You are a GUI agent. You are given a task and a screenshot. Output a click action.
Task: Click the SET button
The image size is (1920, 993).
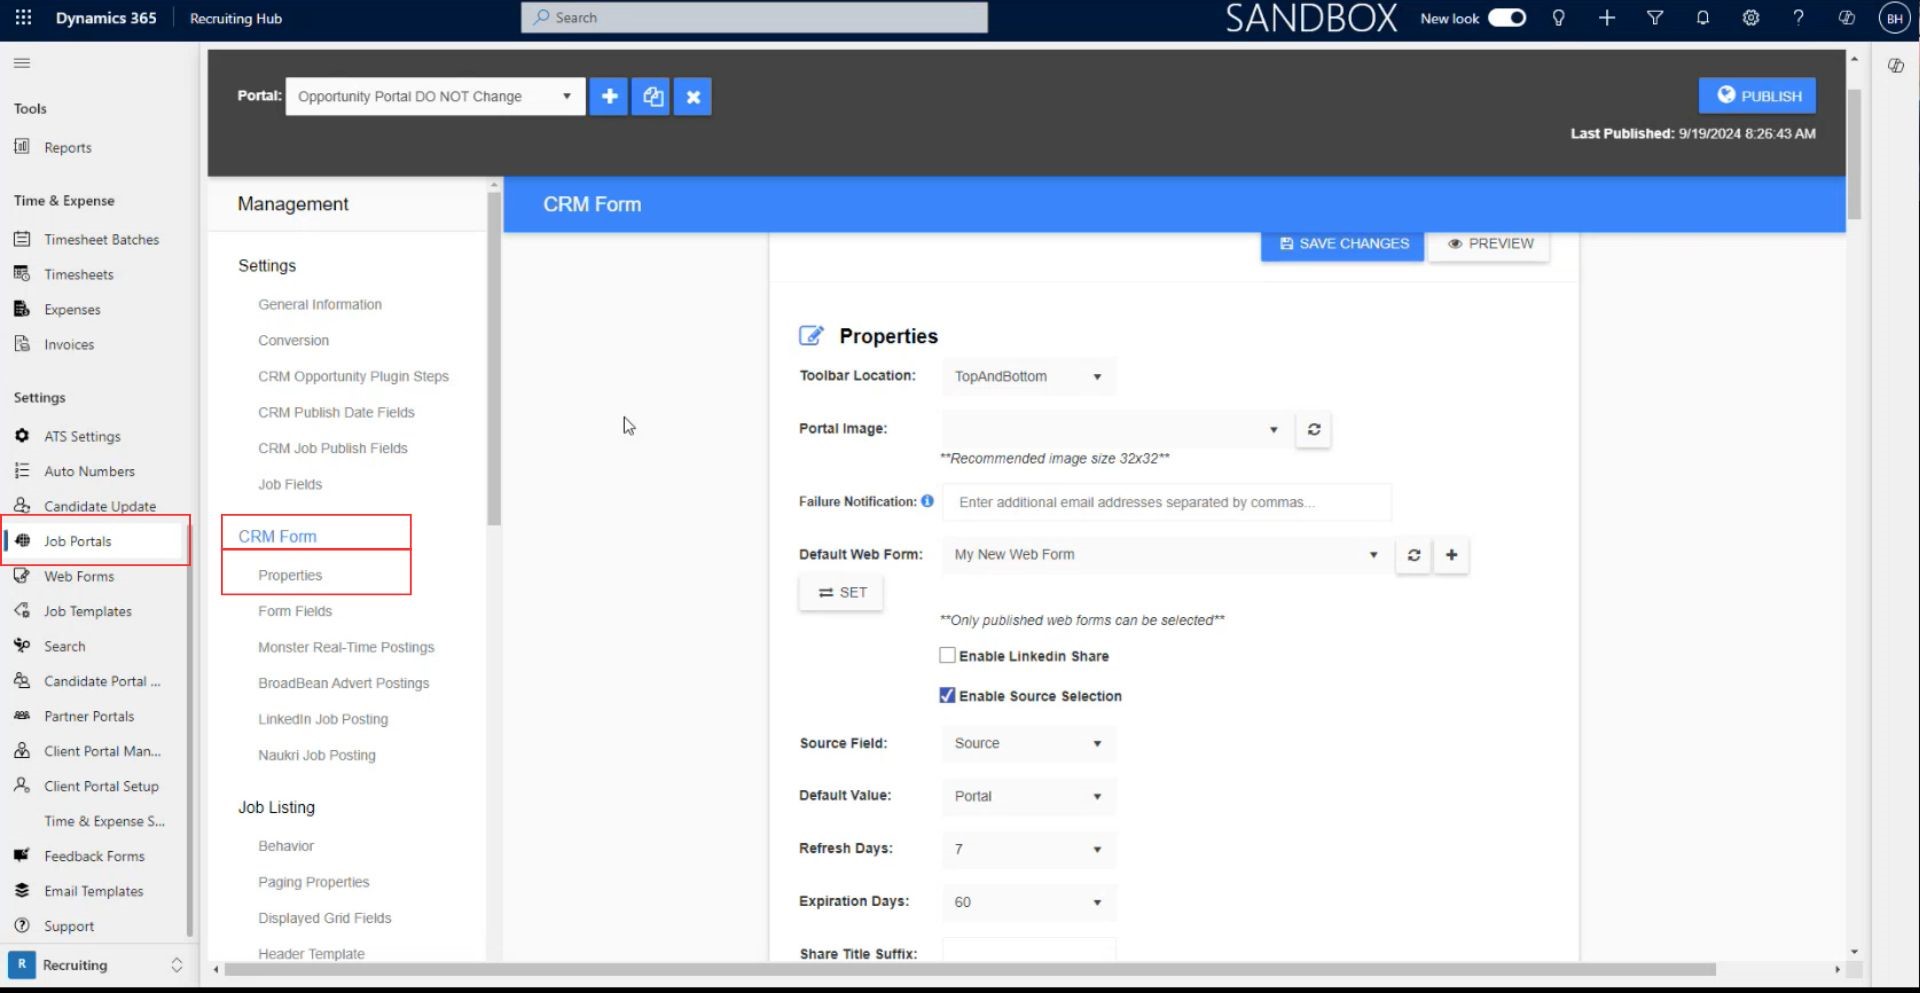tap(841, 593)
